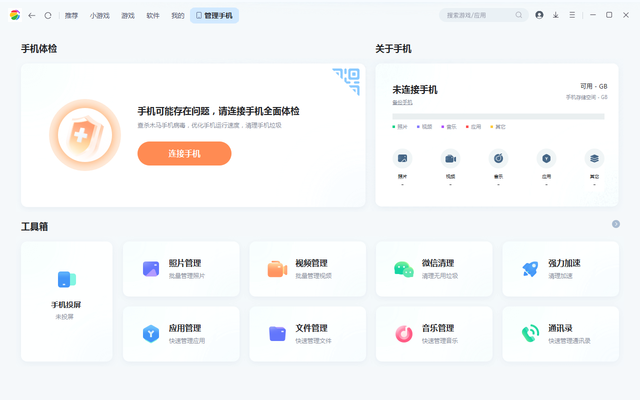Image resolution: width=640 pixels, height=400 pixels.
Task: Open 微信清理 tool label
Action: pyautogui.click(x=438, y=263)
